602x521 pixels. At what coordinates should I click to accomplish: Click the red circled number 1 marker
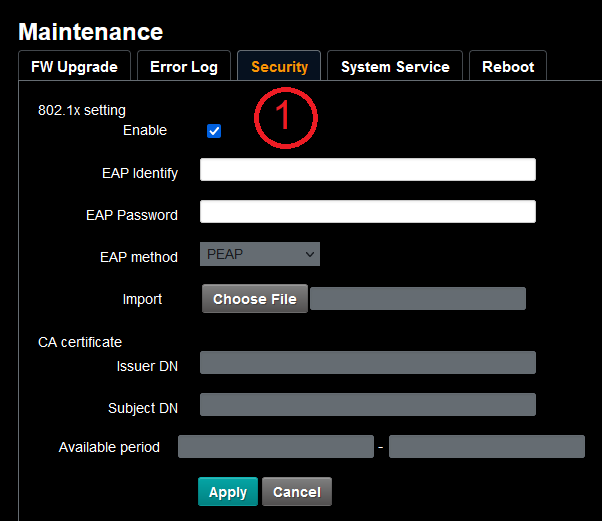tap(285, 117)
